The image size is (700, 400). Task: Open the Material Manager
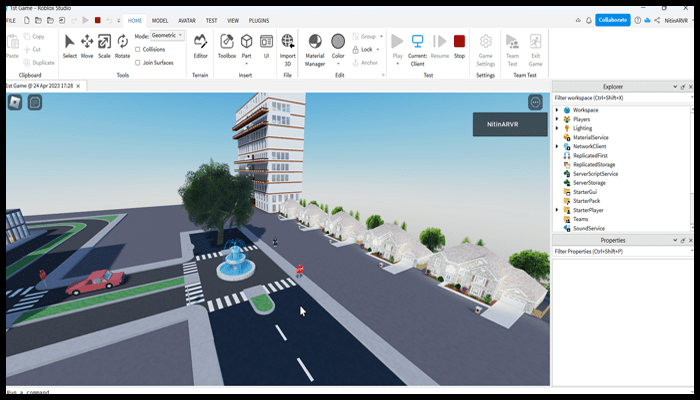pos(315,50)
